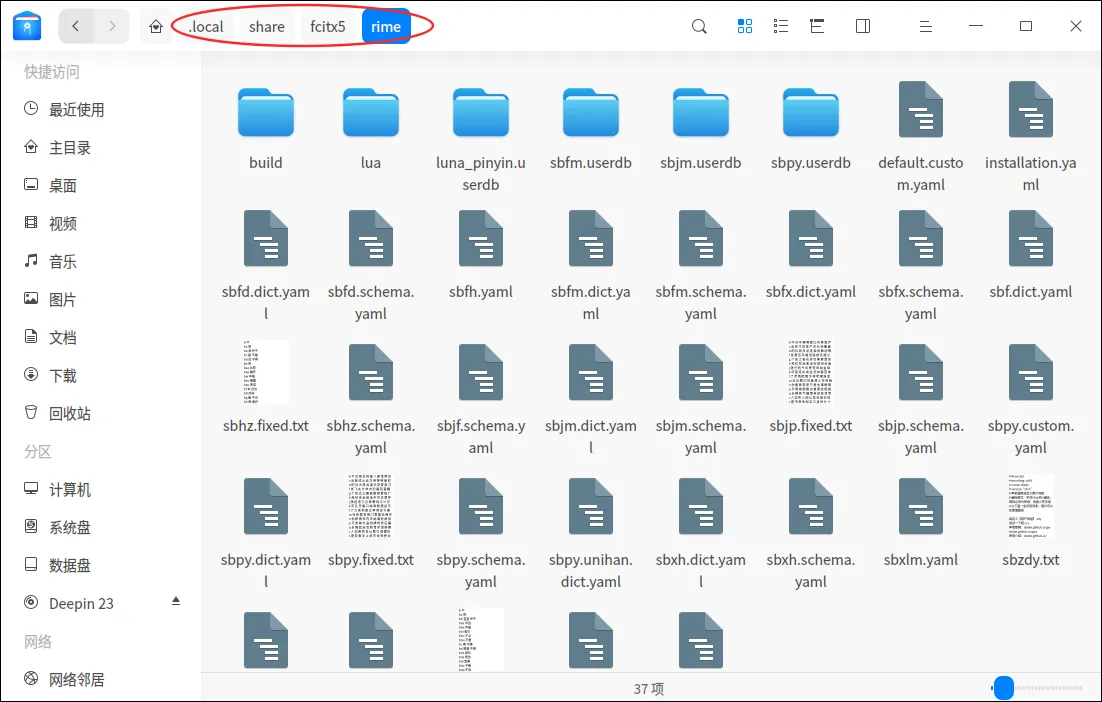The image size is (1102, 702).
Task: Open 最近使用 (Recent) in the sidebar
Action: (76, 109)
